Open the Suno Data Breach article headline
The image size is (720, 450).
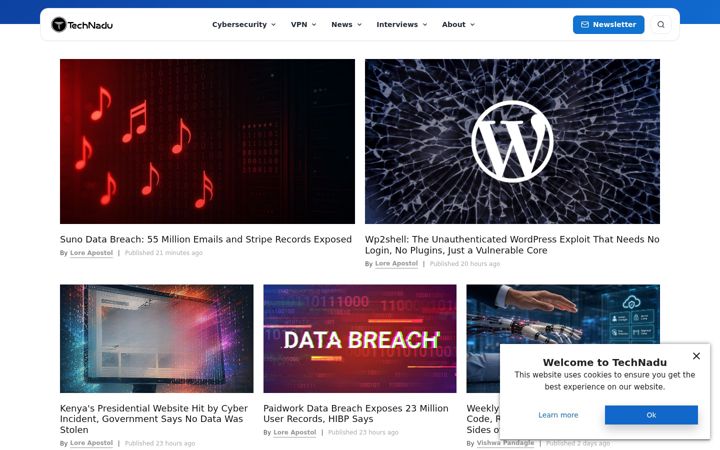coord(206,239)
